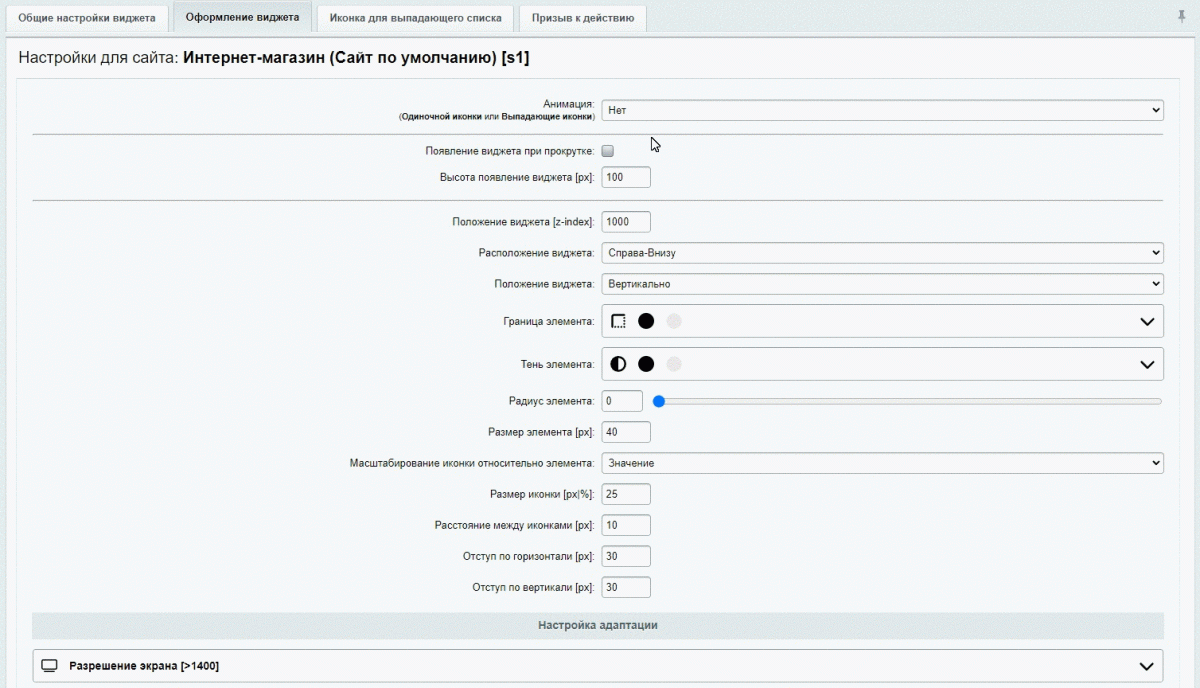
Task: Click the half-circle shadow icon in Тень элемента
Action: [618, 364]
